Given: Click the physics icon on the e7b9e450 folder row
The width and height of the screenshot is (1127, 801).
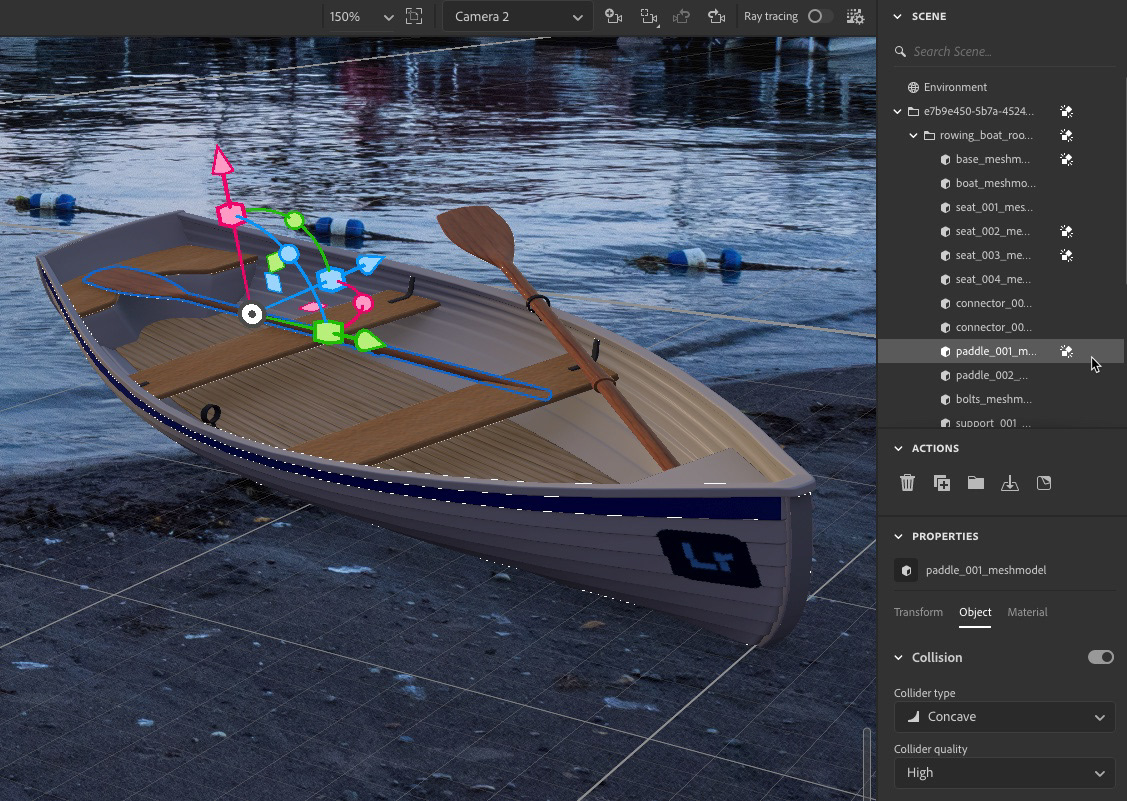Looking at the screenshot, I should 1067,111.
